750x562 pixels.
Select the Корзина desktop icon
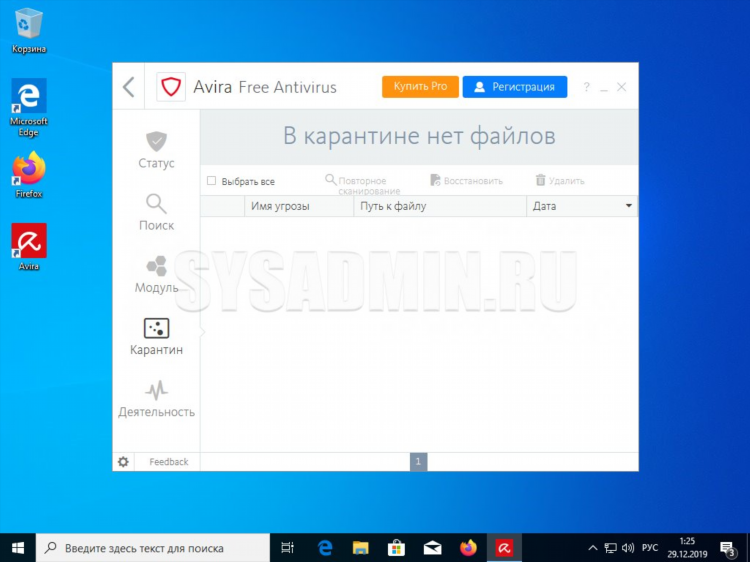[29, 31]
